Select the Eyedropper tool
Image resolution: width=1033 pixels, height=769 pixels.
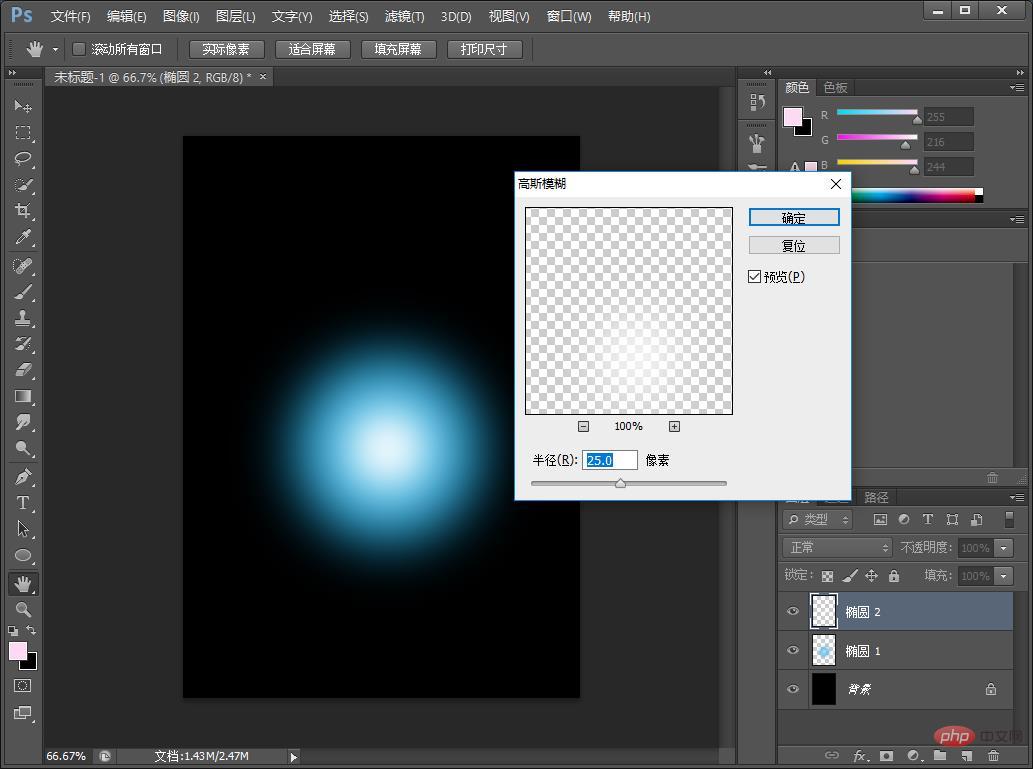click(23, 237)
